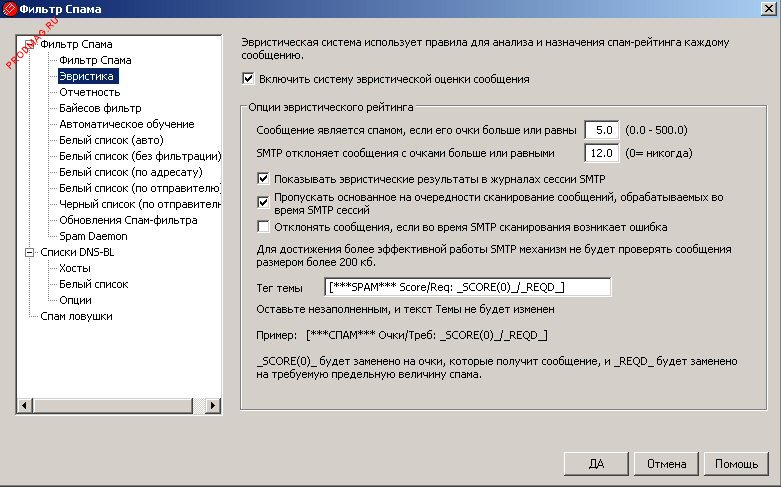Open Spam Daemon settings page
Image resolution: width=781 pixels, height=487 pixels.
point(93,236)
